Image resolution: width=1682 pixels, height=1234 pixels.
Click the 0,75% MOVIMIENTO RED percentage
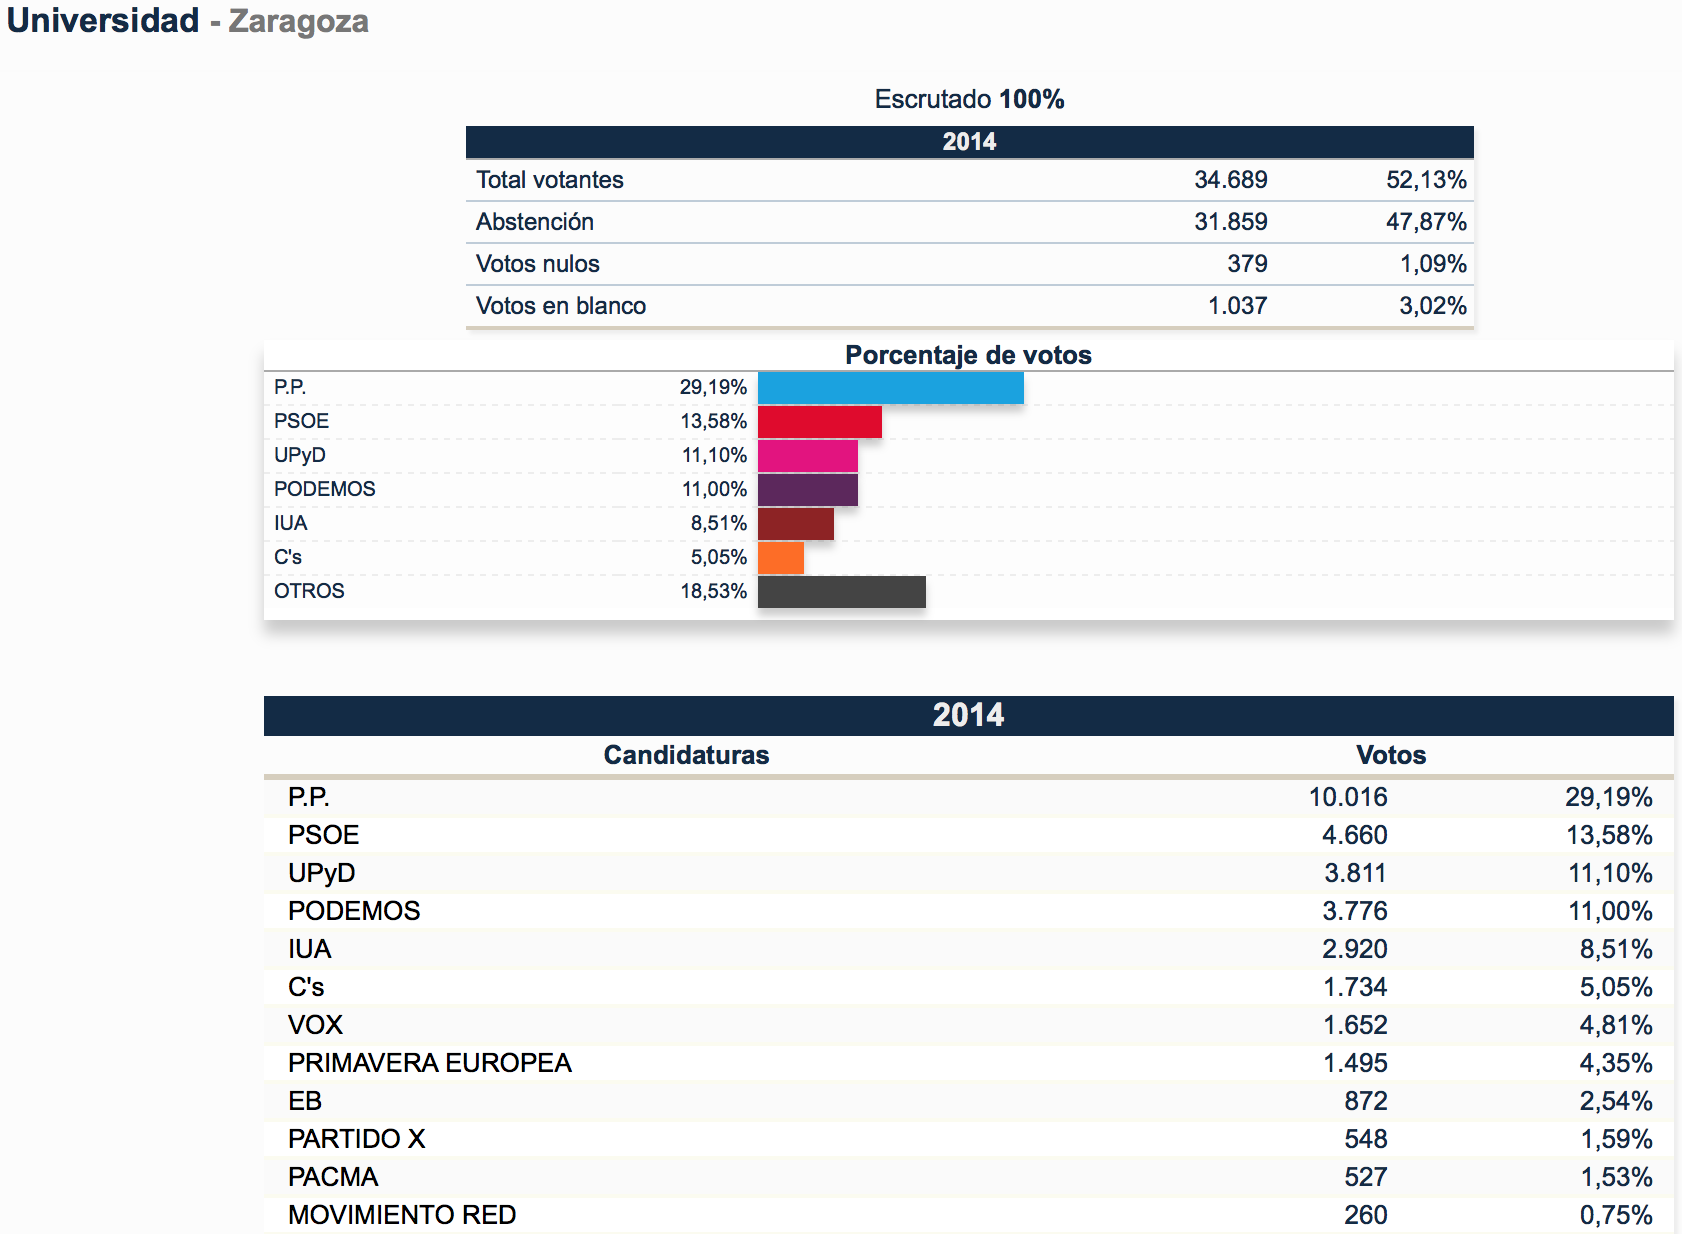tap(1616, 1215)
